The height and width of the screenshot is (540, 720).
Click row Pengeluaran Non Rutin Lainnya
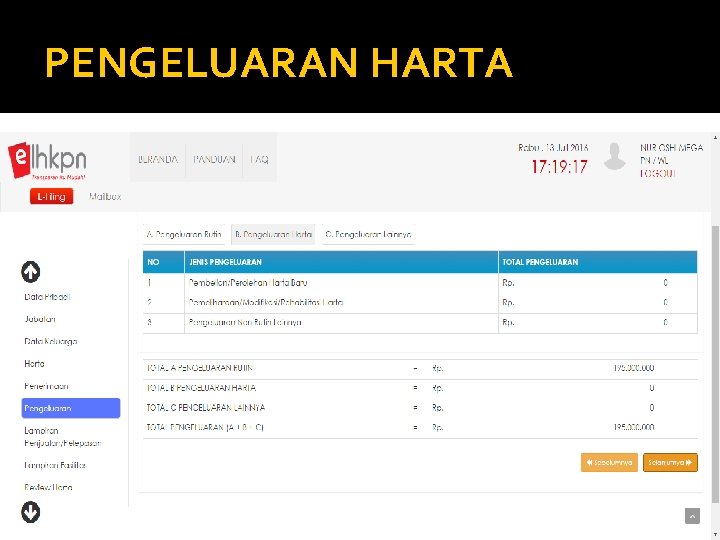coord(420,323)
